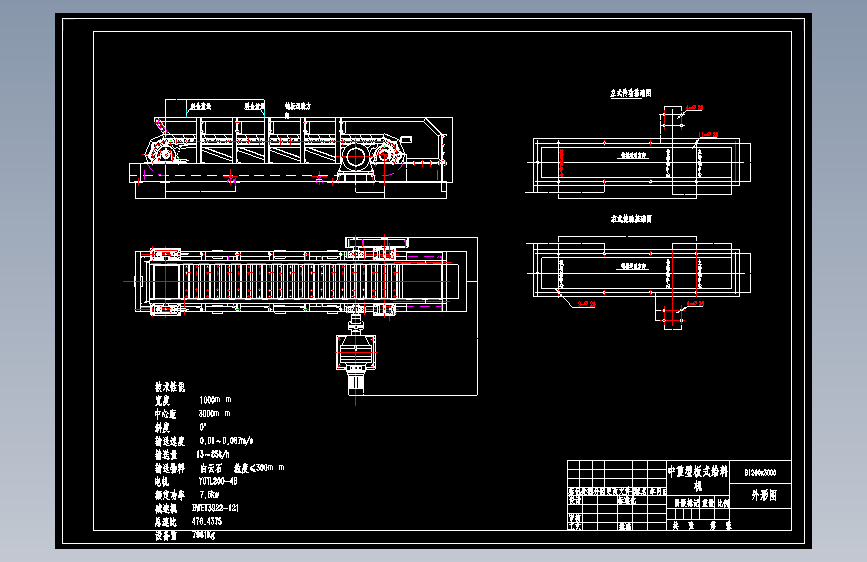The width and height of the screenshot is (867, 562).
Task: Click the lower foundation plan title text
Action: [x=631, y=219]
